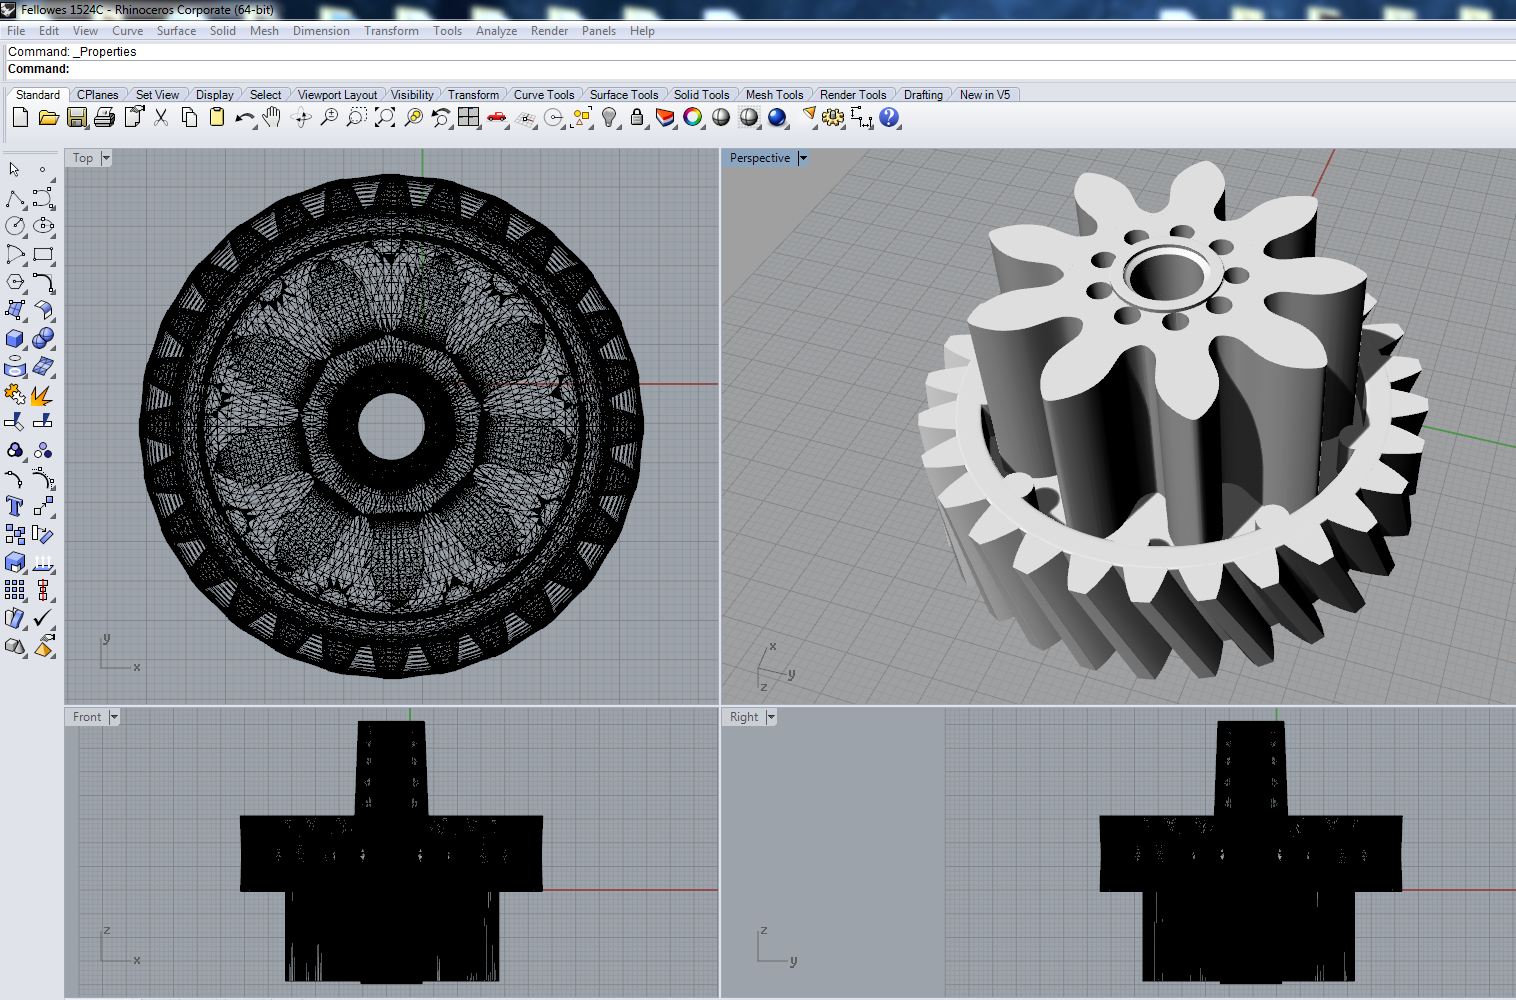Click the Help question mark icon
The width and height of the screenshot is (1516, 1000).
point(889,118)
